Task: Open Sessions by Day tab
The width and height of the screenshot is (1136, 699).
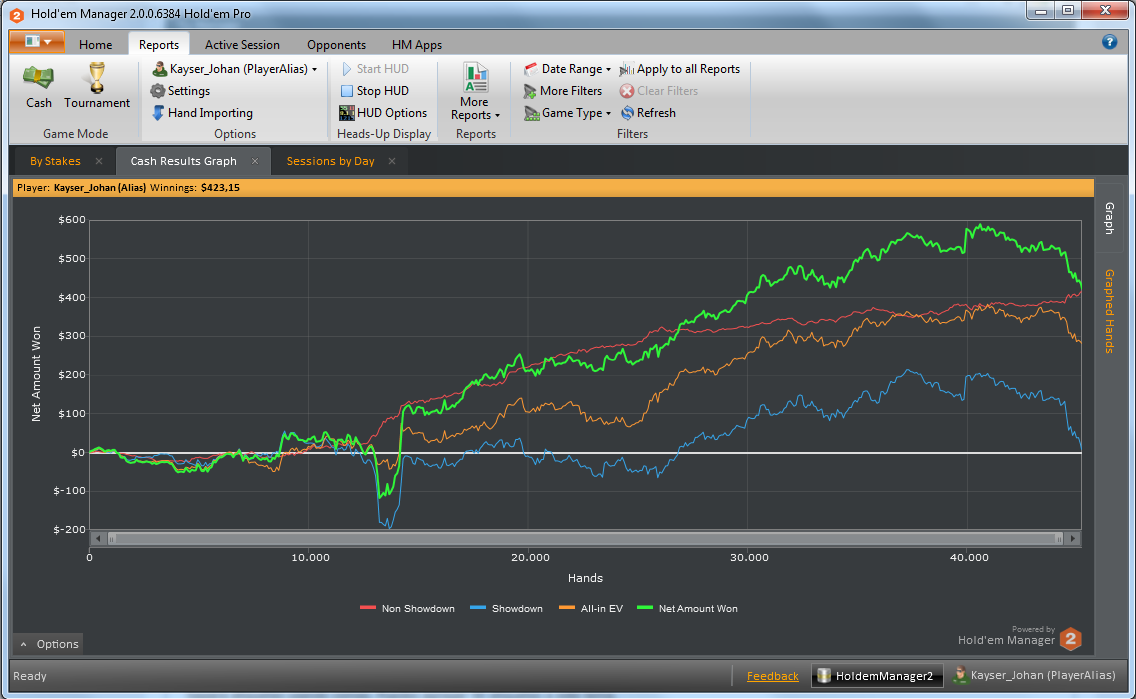Action: pyautogui.click(x=330, y=161)
